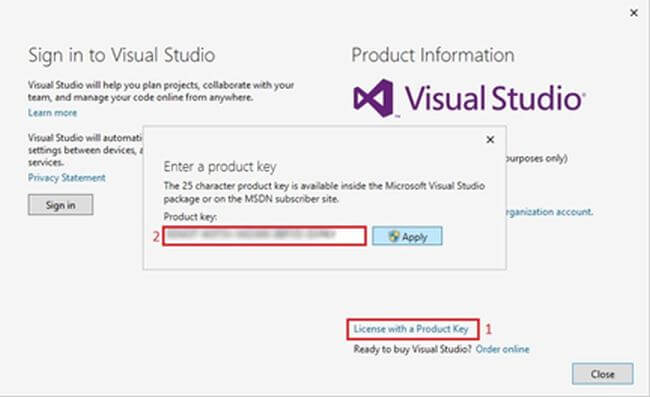Click the Sign in button

[61, 205]
